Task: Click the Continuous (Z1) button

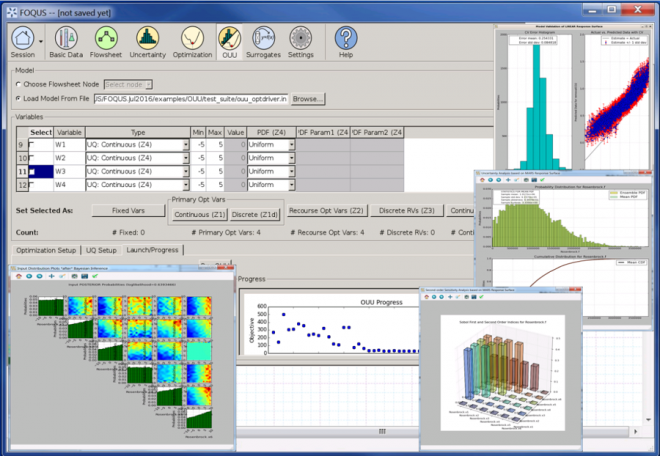Action: (x=200, y=214)
